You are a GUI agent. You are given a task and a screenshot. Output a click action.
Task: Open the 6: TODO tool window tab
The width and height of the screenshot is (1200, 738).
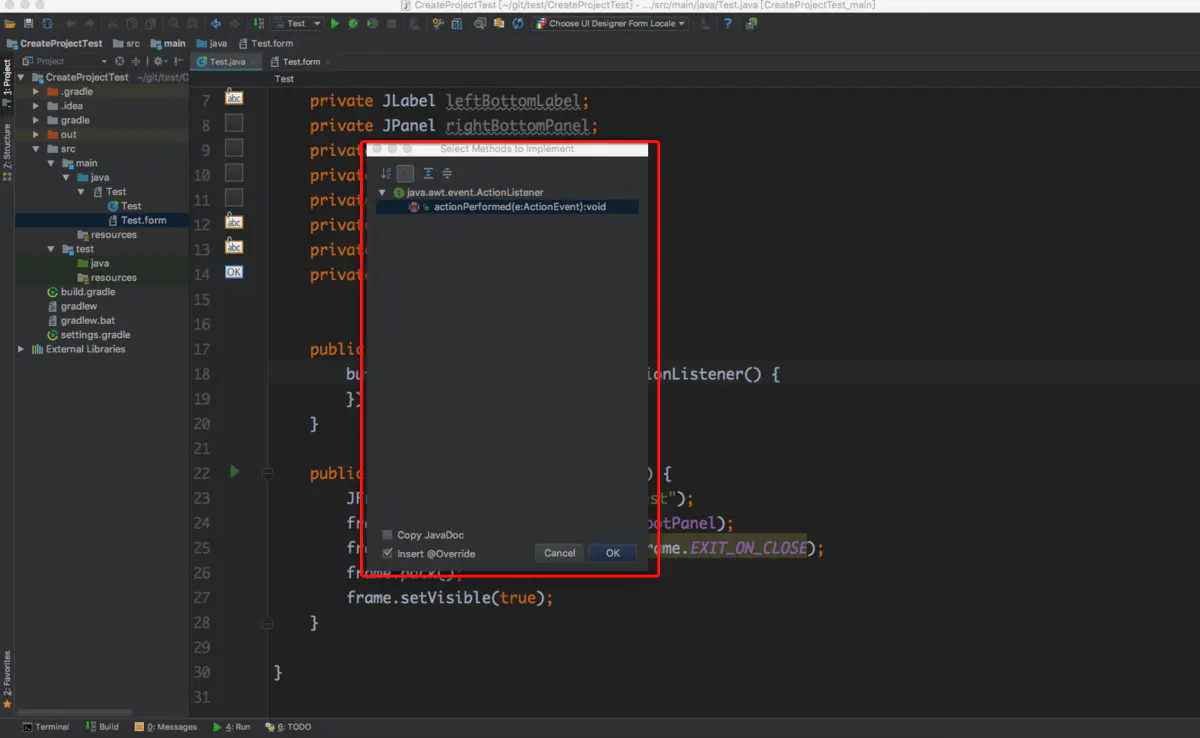pyautogui.click(x=289, y=727)
